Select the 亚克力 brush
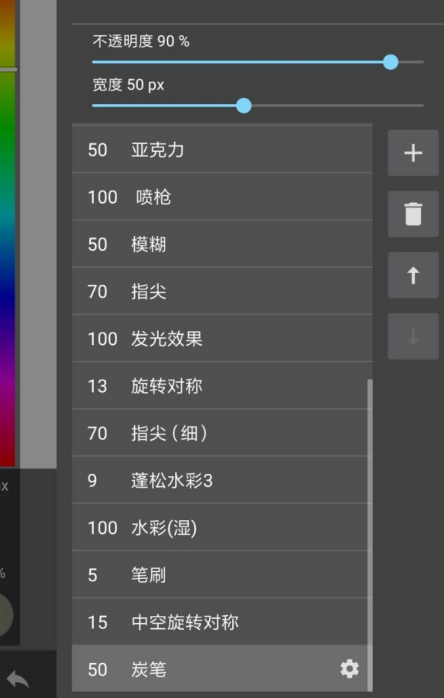 tap(222, 150)
